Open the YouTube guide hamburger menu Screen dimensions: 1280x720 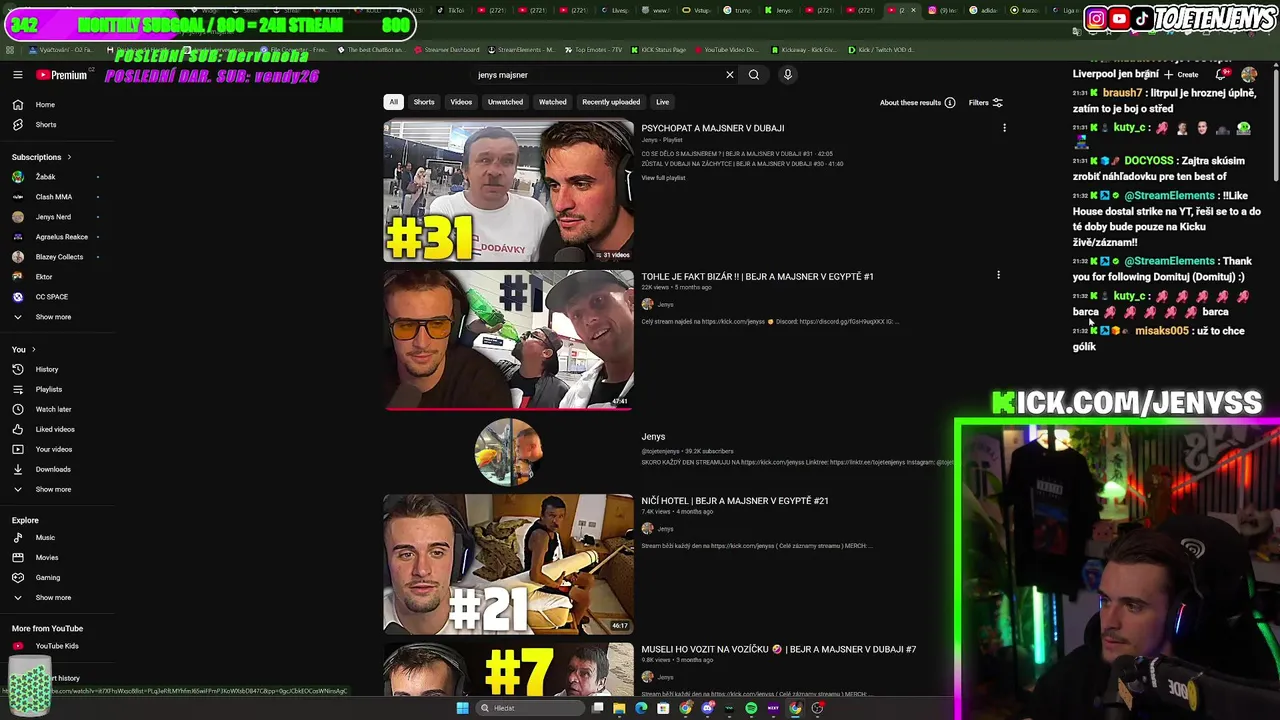(x=17, y=75)
